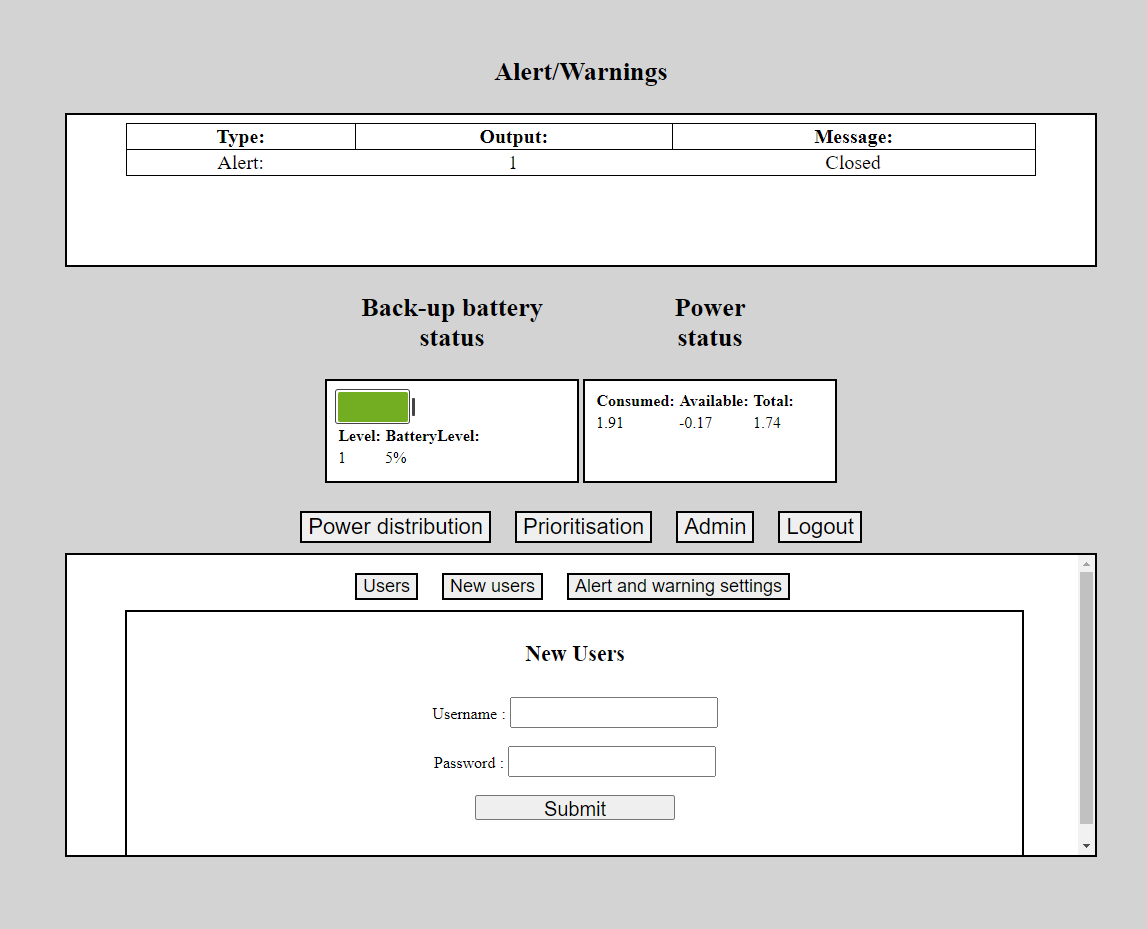Viewport: 1147px width, 929px height.
Task: Submit the New Users form
Action: pyautogui.click(x=575, y=808)
